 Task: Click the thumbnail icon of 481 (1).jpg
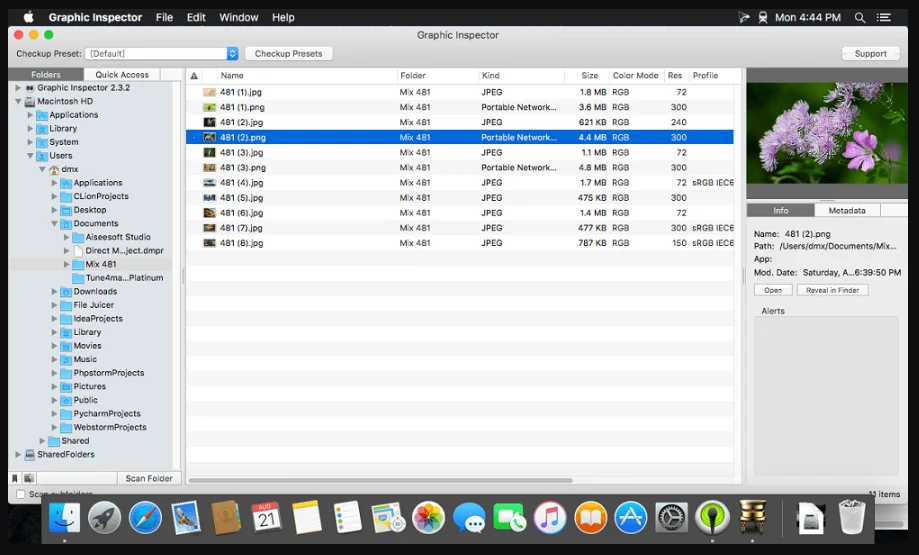(209, 92)
